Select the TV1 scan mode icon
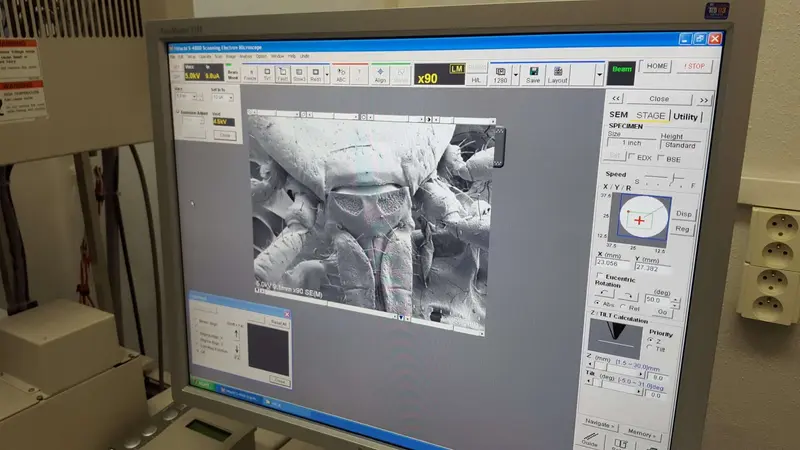Screen dimensions: 800x450 267,74
